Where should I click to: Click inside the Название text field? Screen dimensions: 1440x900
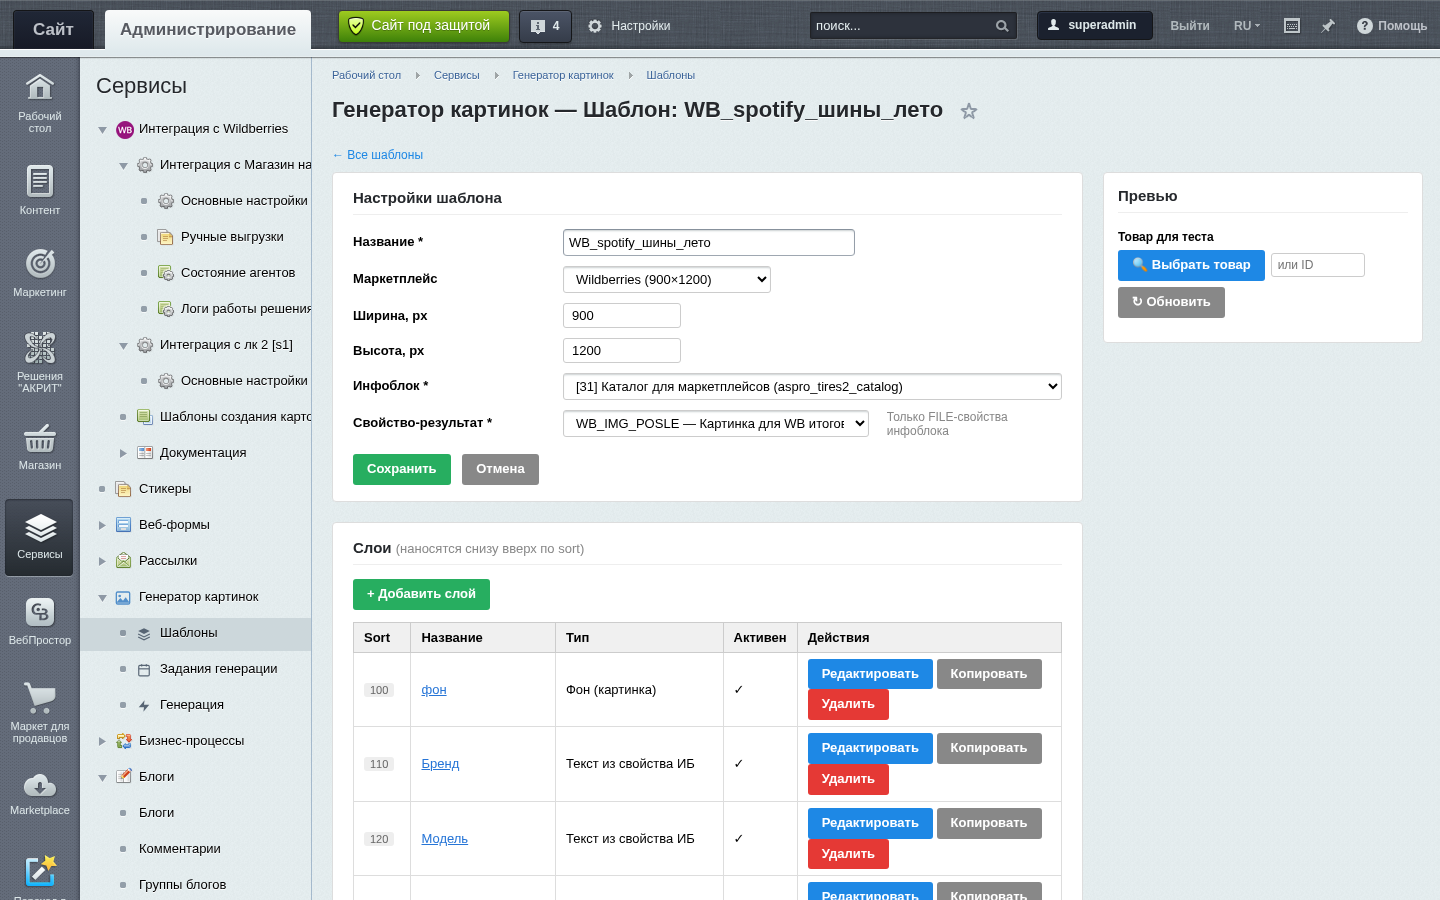pyautogui.click(x=709, y=242)
